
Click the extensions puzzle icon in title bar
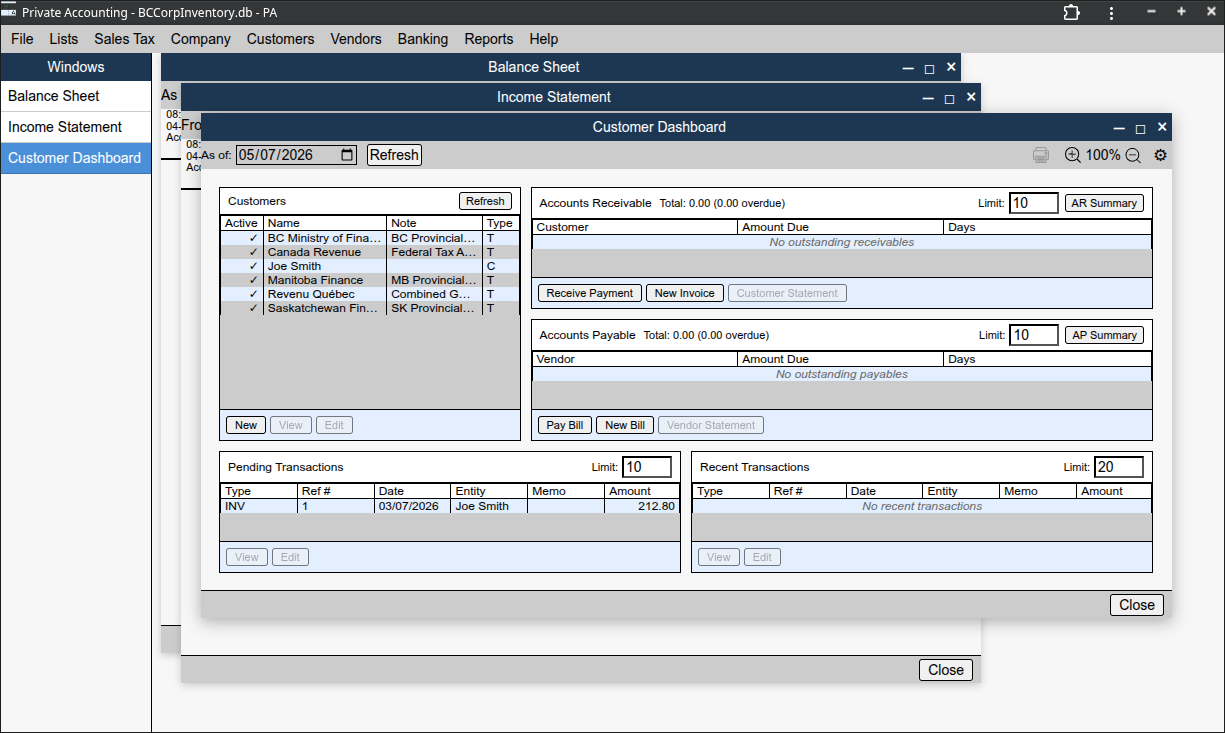click(1072, 12)
